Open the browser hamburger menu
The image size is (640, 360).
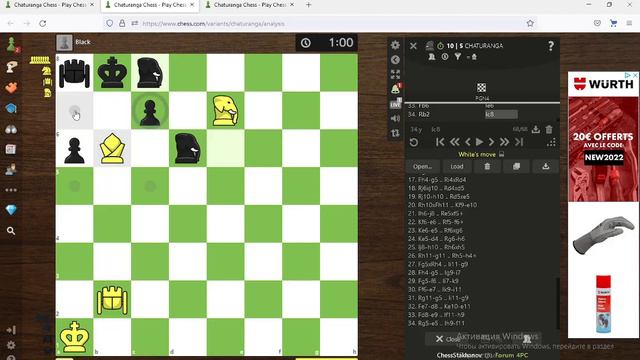click(x=629, y=24)
